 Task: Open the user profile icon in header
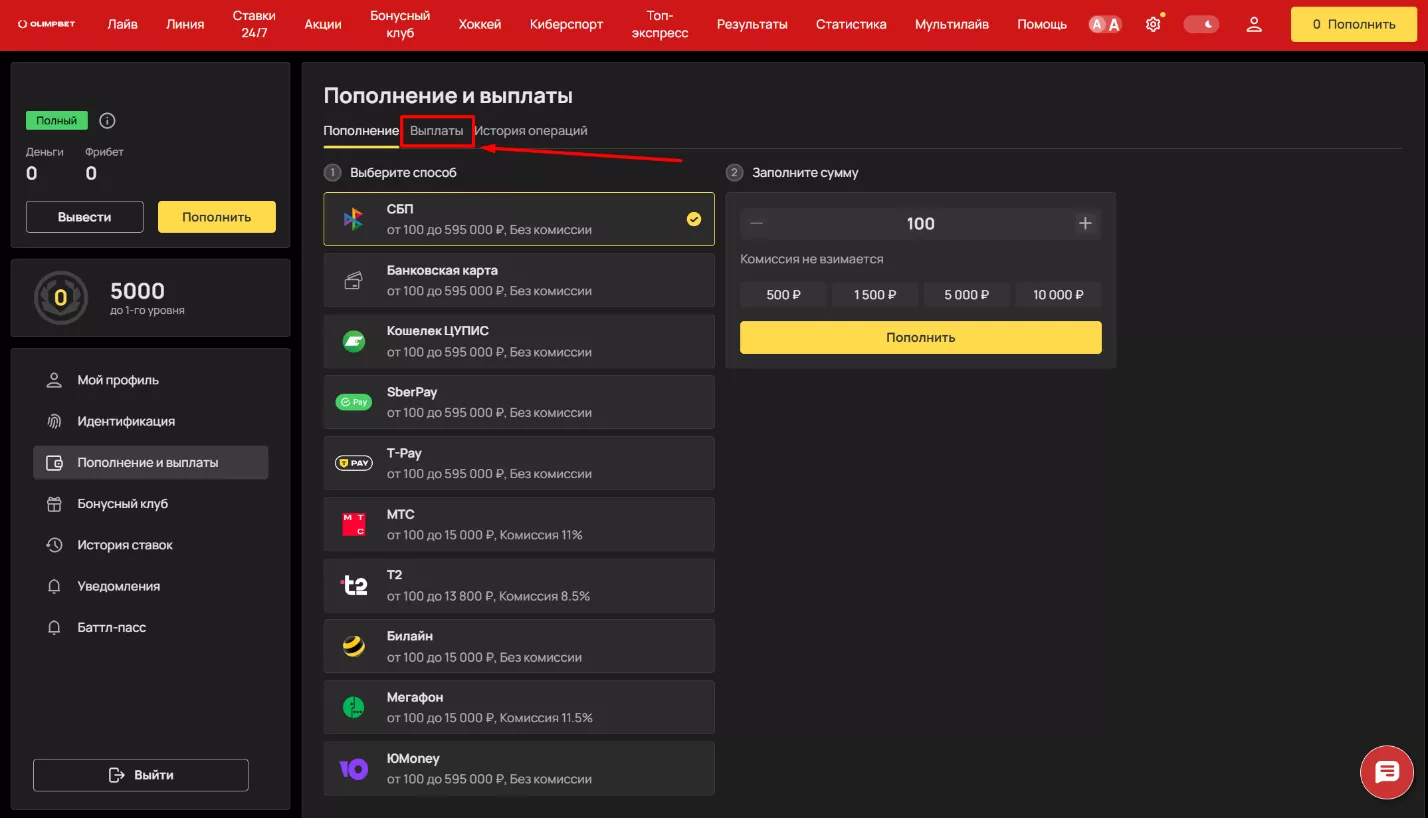[1254, 23]
